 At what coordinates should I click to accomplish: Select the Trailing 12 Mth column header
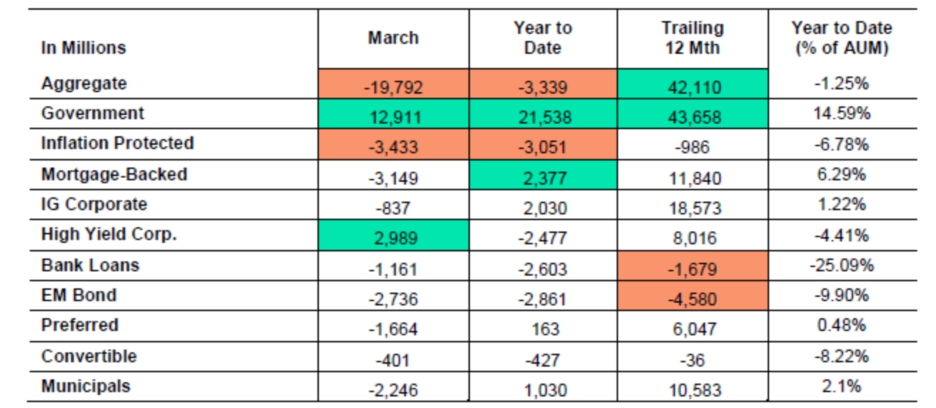click(x=692, y=38)
